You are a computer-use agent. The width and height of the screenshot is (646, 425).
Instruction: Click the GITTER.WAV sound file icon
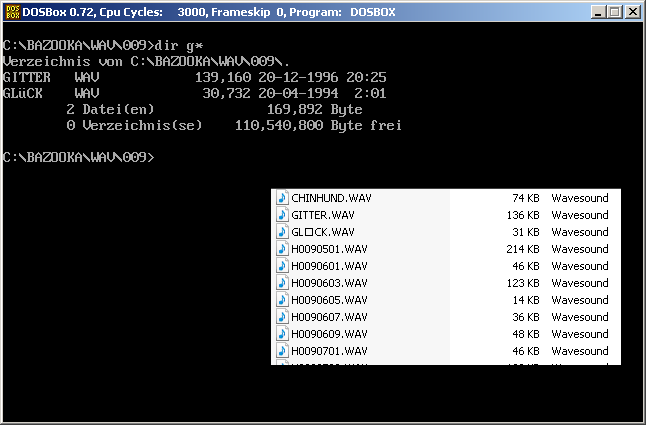[282, 215]
